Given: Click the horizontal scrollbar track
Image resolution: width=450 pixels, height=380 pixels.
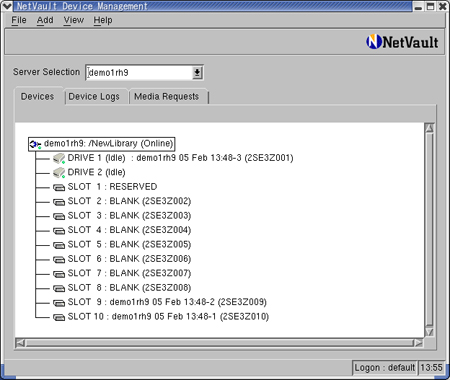Looking at the screenshot, I should coord(219,343).
